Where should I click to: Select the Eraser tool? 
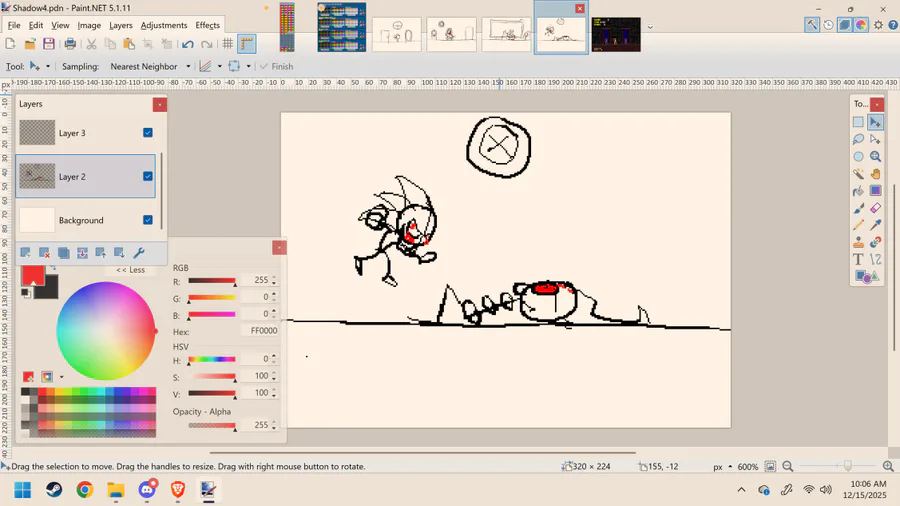pos(875,208)
